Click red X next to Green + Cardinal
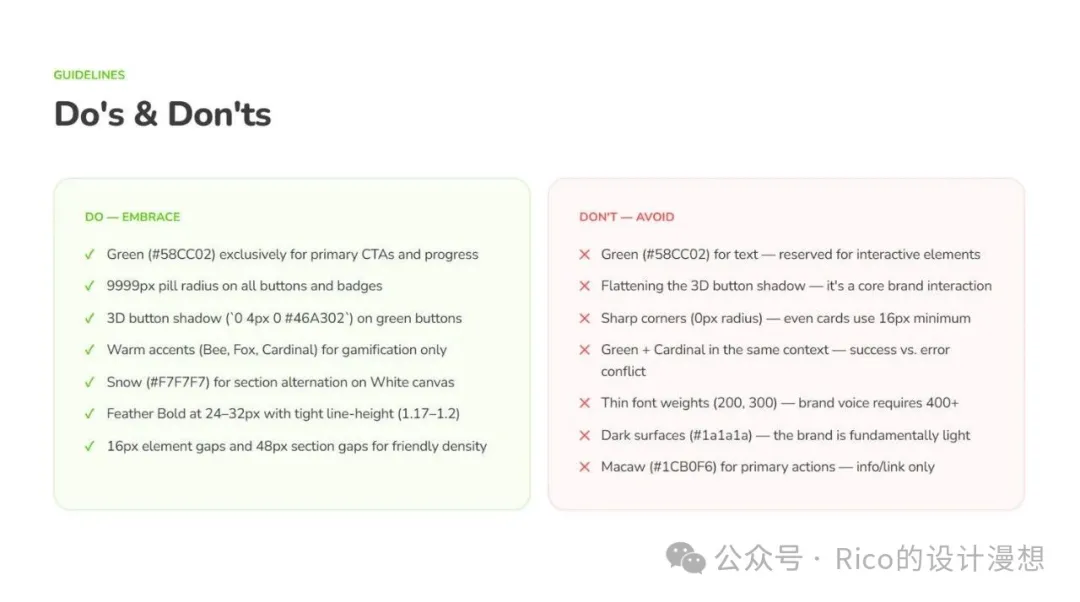The image size is (1080, 602). [x=585, y=350]
